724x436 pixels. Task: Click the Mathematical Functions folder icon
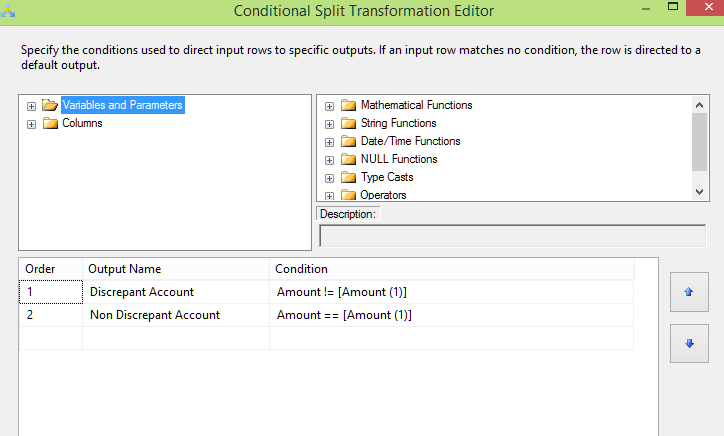coord(348,106)
